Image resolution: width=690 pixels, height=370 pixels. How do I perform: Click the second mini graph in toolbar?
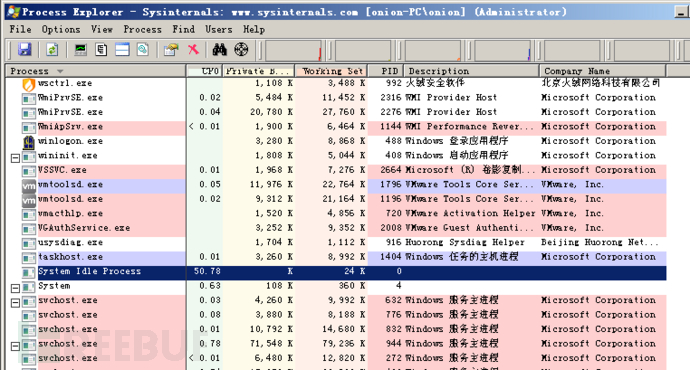363,50
